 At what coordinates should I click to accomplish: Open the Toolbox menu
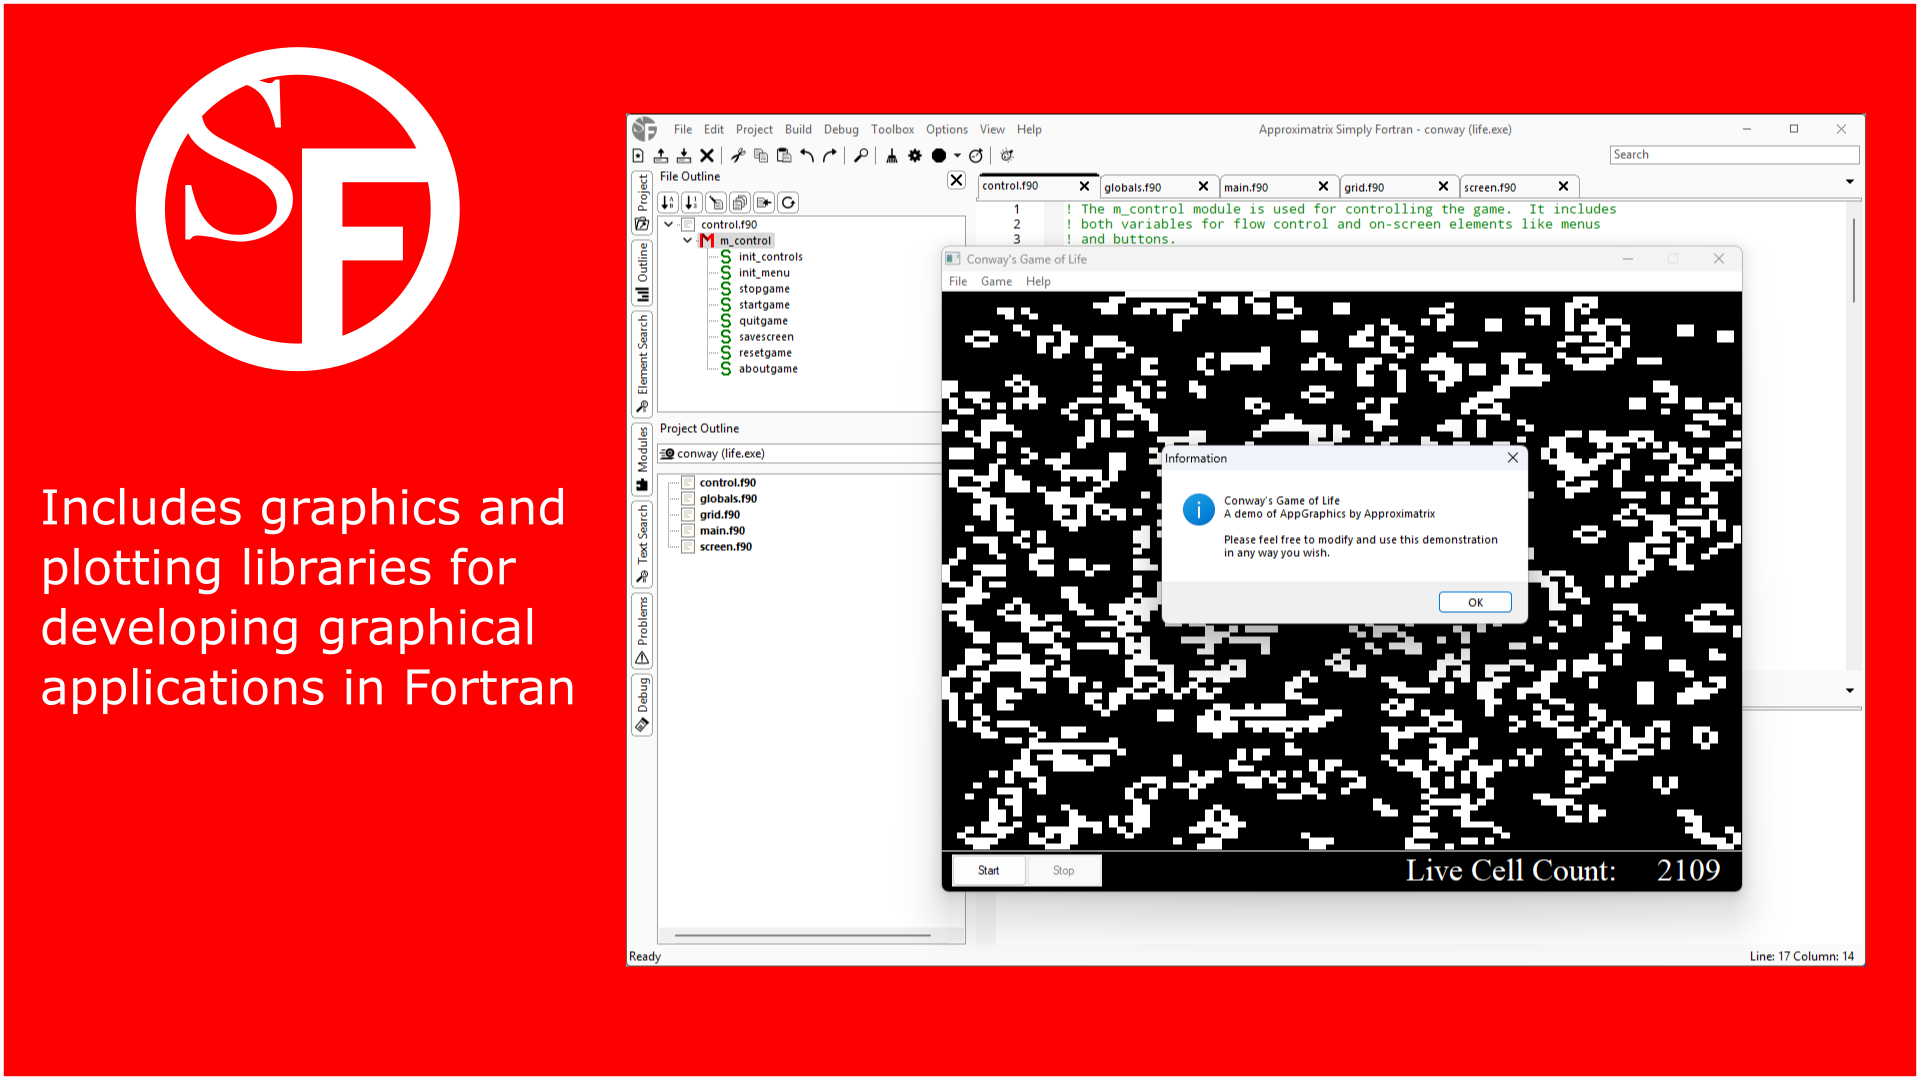click(892, 130)
